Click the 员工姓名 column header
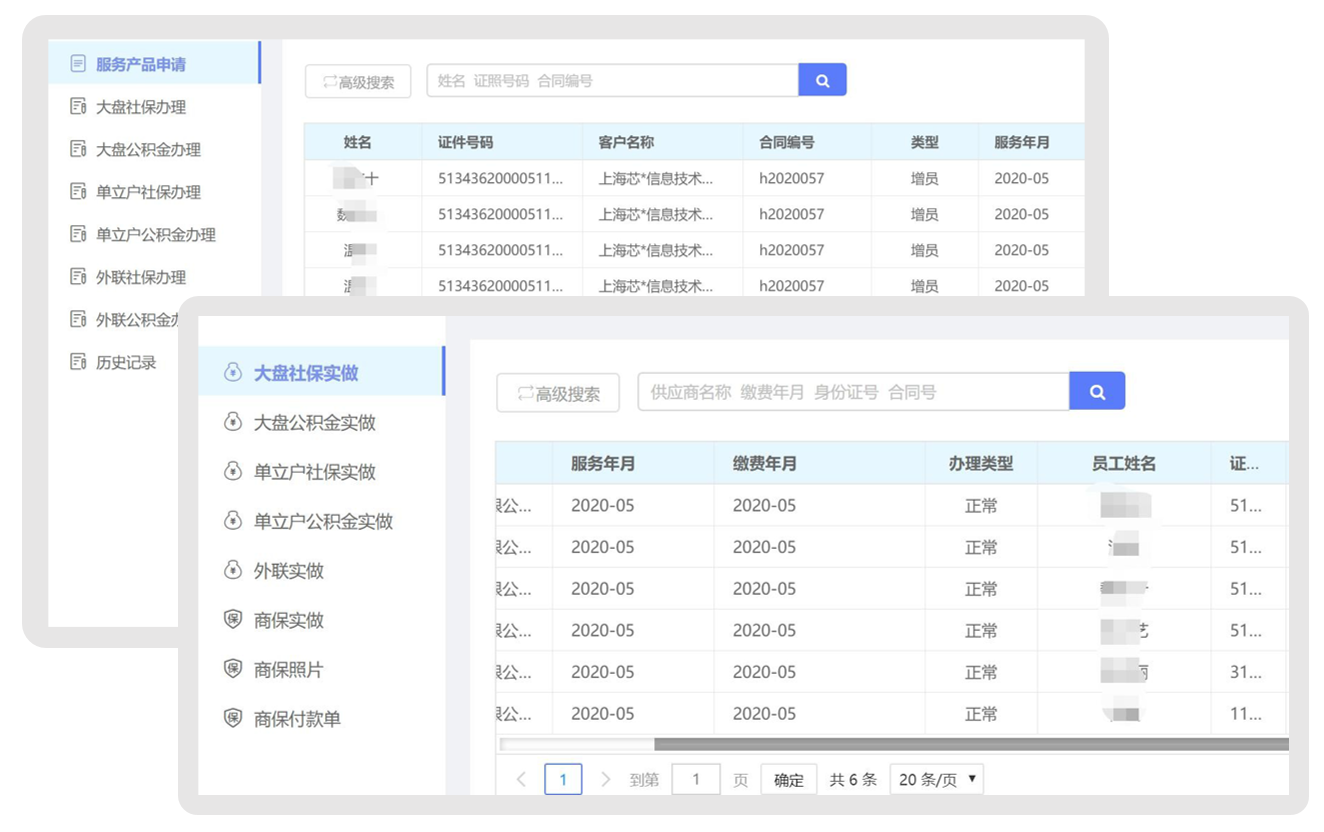The width and height of the screenshot is (1324, 832). pyautogui.click(x=1124, y=463)
